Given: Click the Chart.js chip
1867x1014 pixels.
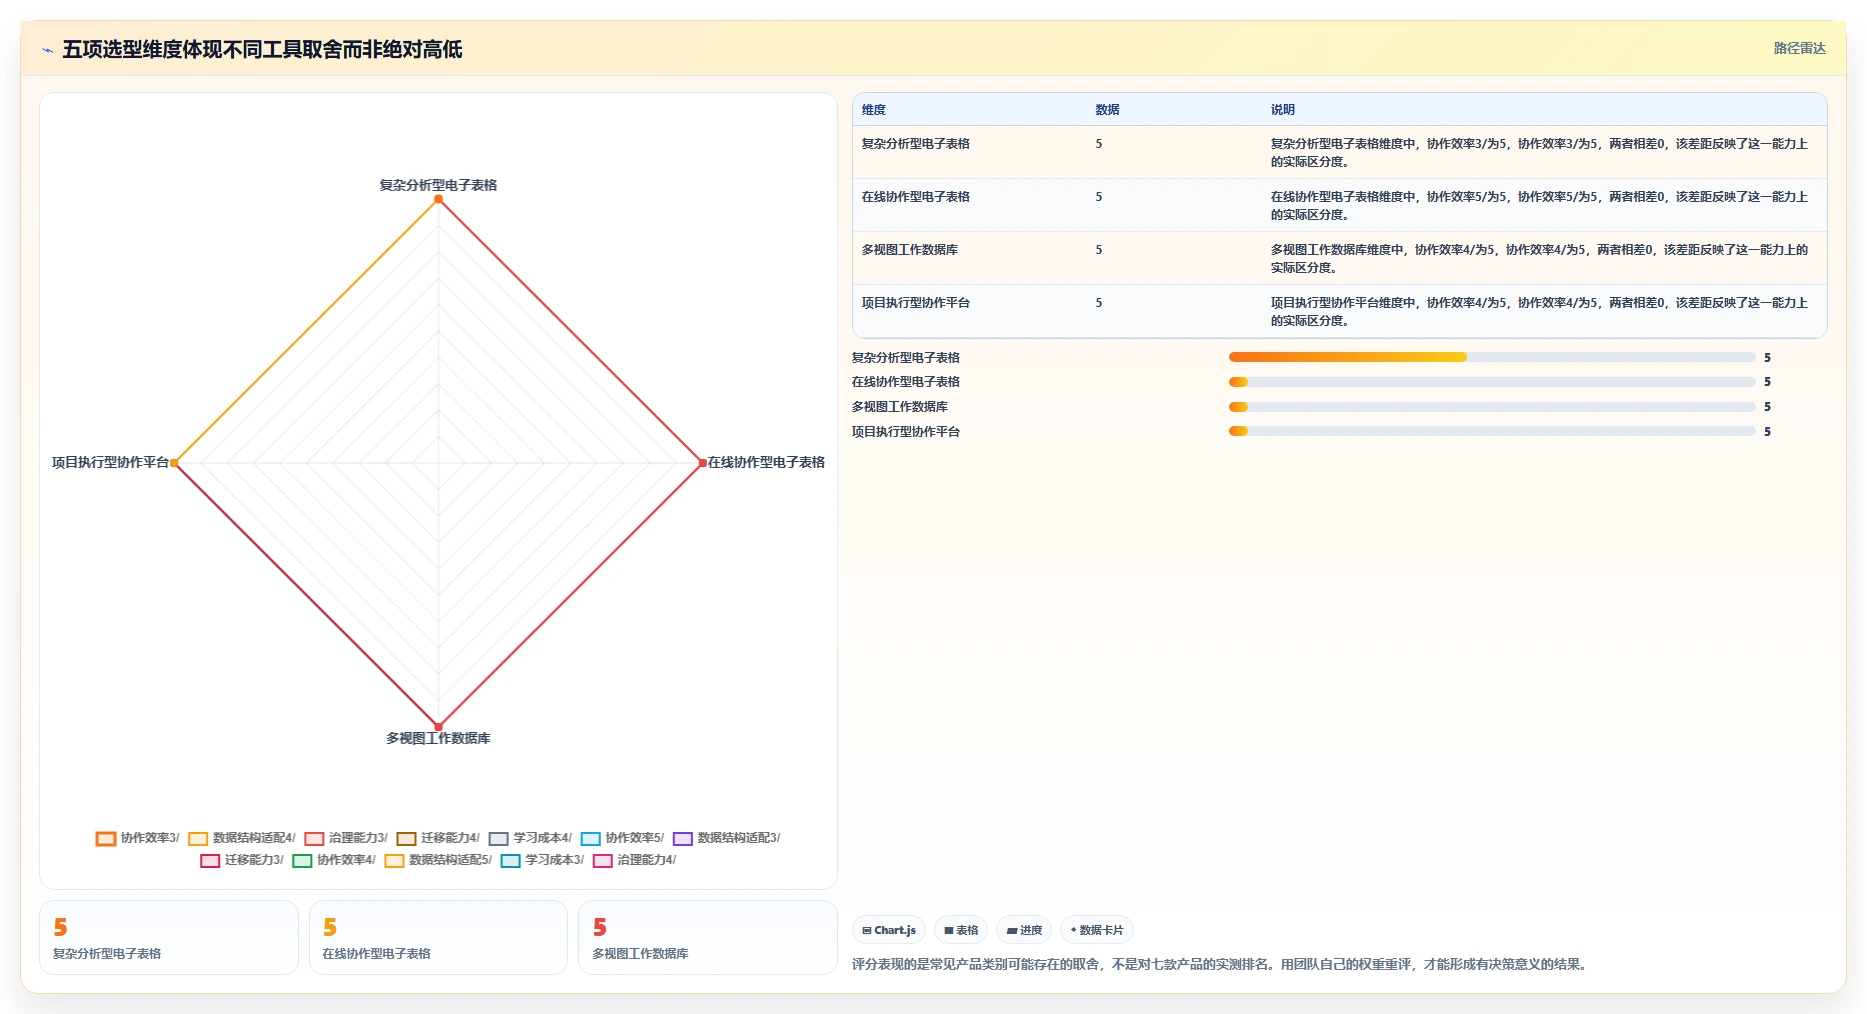Looking at the screenshot, I should (889, 930).
